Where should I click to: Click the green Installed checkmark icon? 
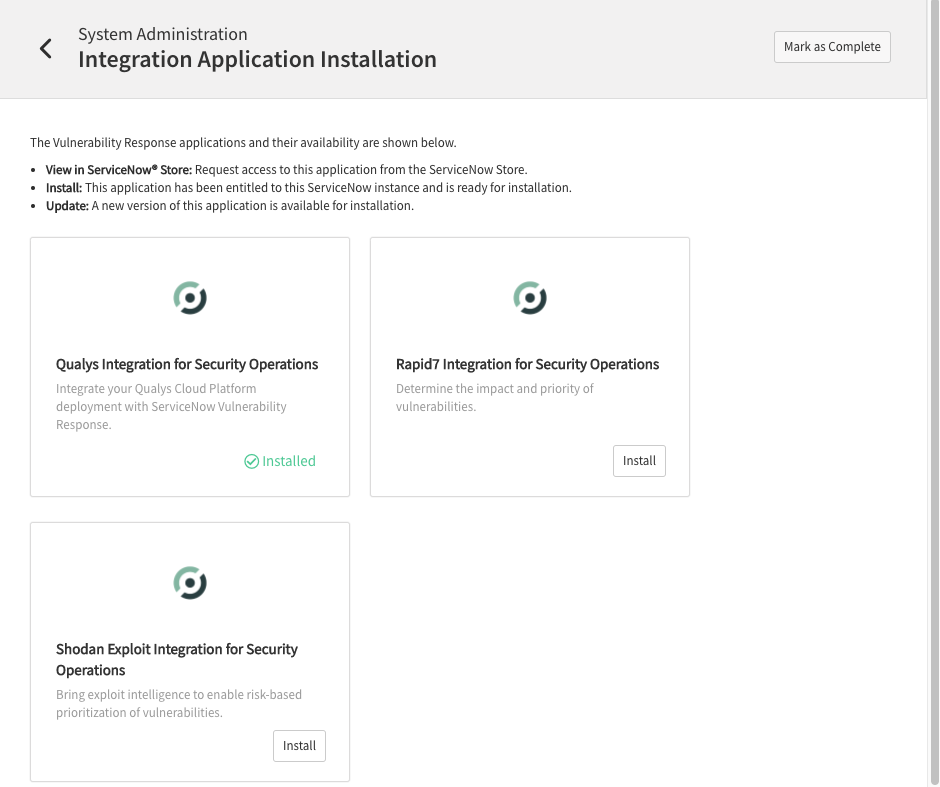pyautogui.click(x=252, y=461)
